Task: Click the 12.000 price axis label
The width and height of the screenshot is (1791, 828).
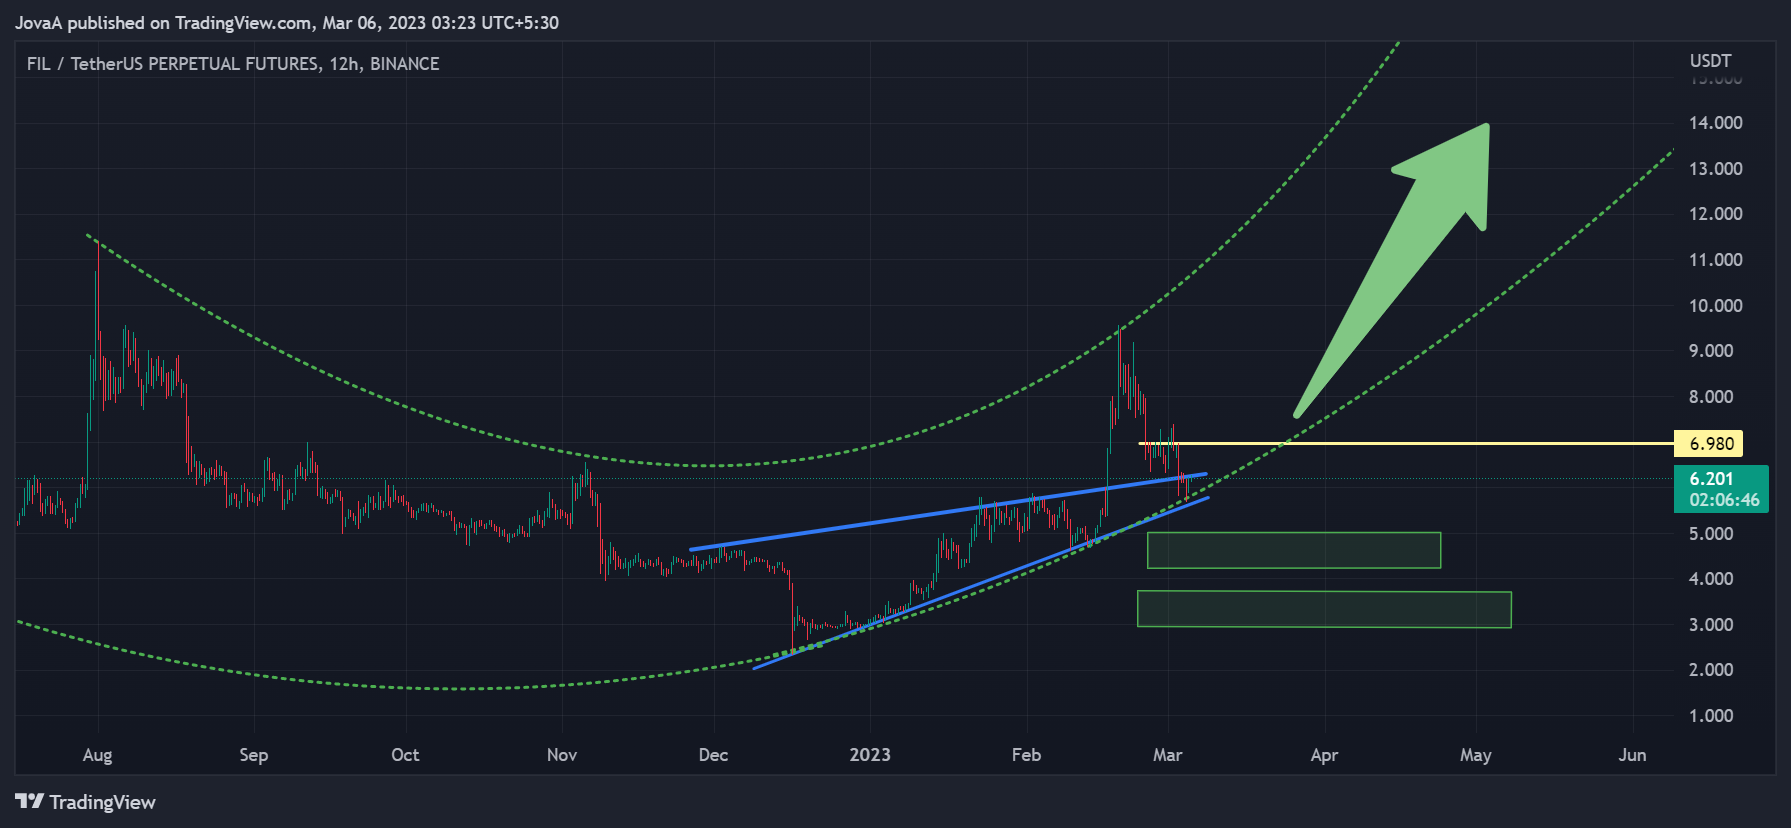Action: pyautogui.click(x=1715, y=214)
